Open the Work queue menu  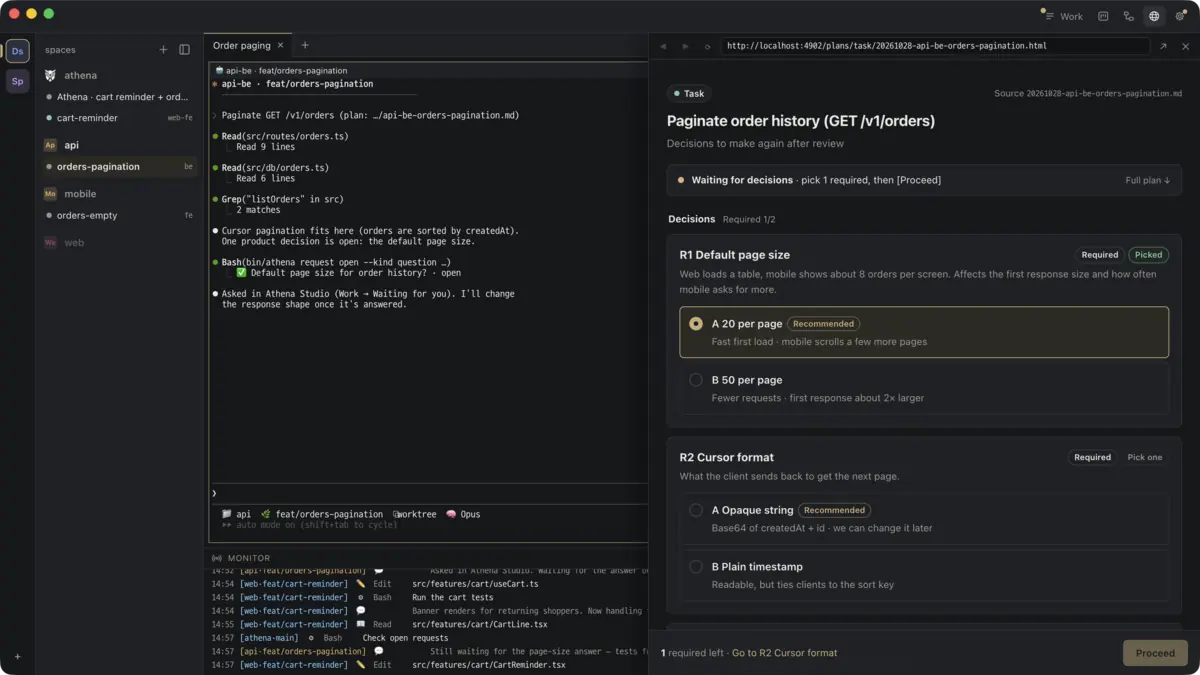1064,16
